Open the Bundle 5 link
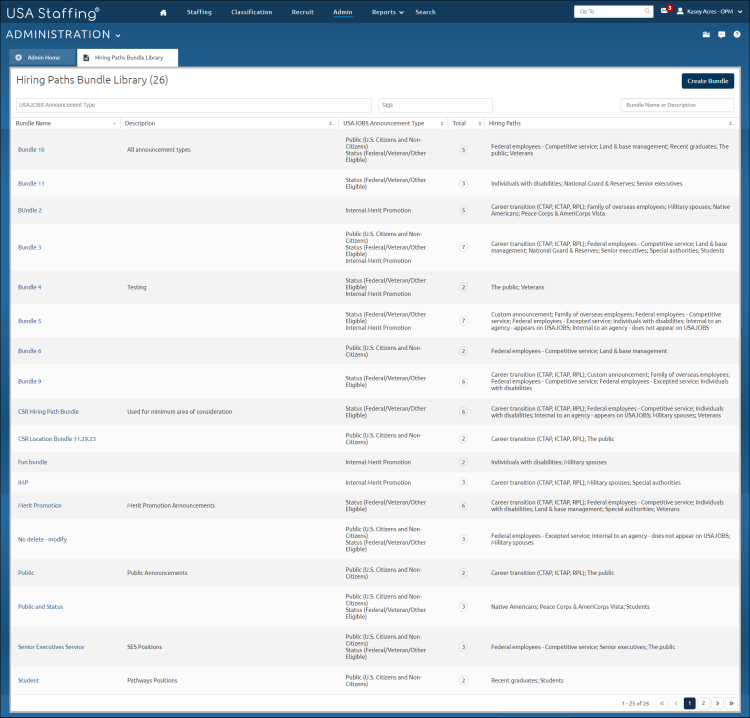The image size is (750, 718). 30,321
